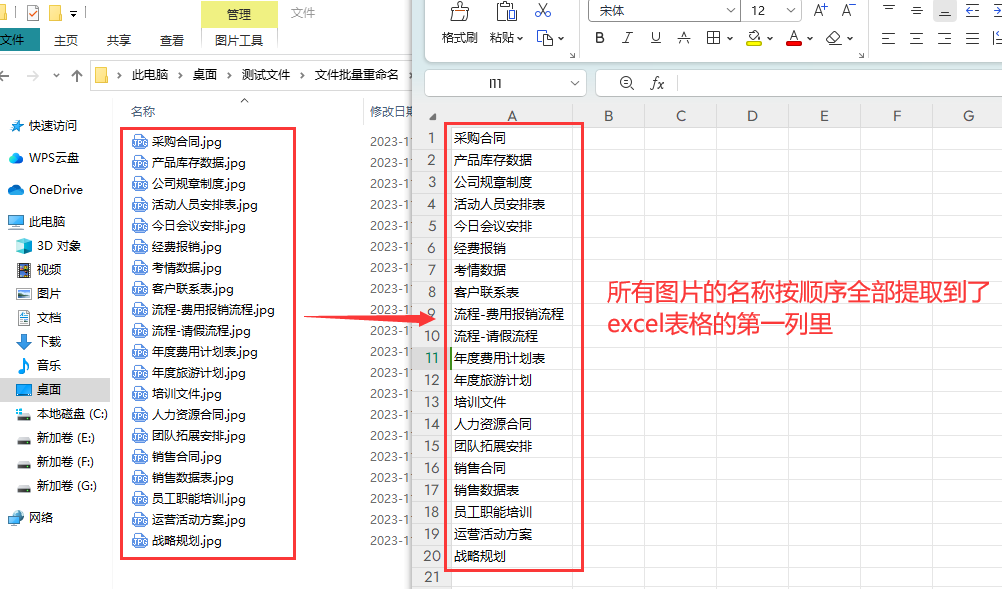This screenshot has height=589, width=1002.
Task: Open the red font color dropdown arrow
Action: (x=810, y=39)
